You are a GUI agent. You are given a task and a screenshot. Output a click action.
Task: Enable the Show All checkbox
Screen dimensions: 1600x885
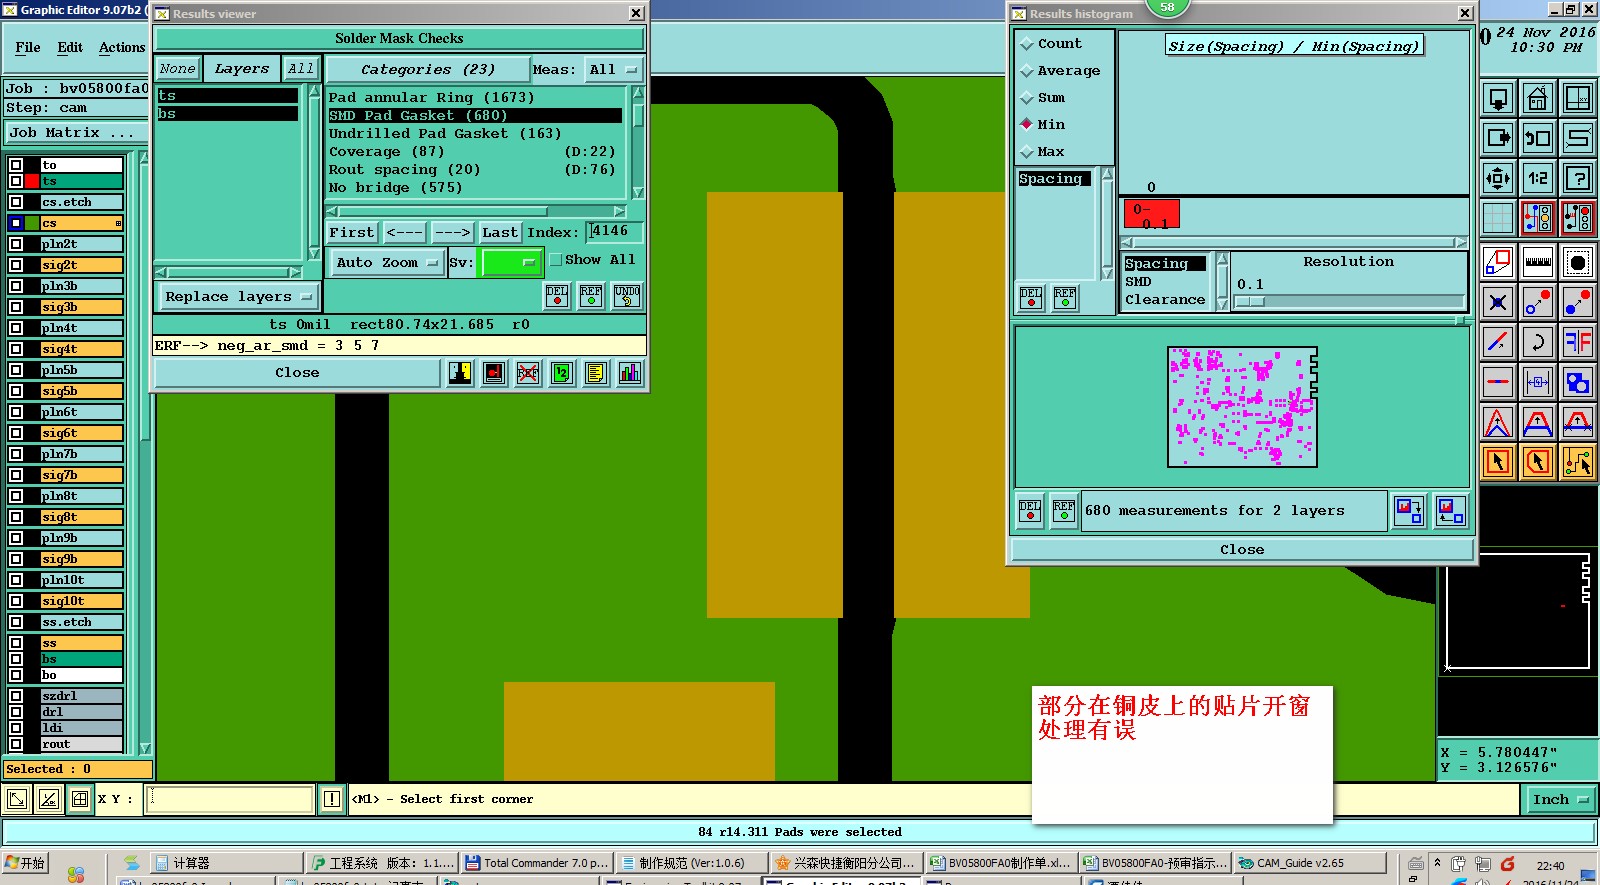point(556,260)
